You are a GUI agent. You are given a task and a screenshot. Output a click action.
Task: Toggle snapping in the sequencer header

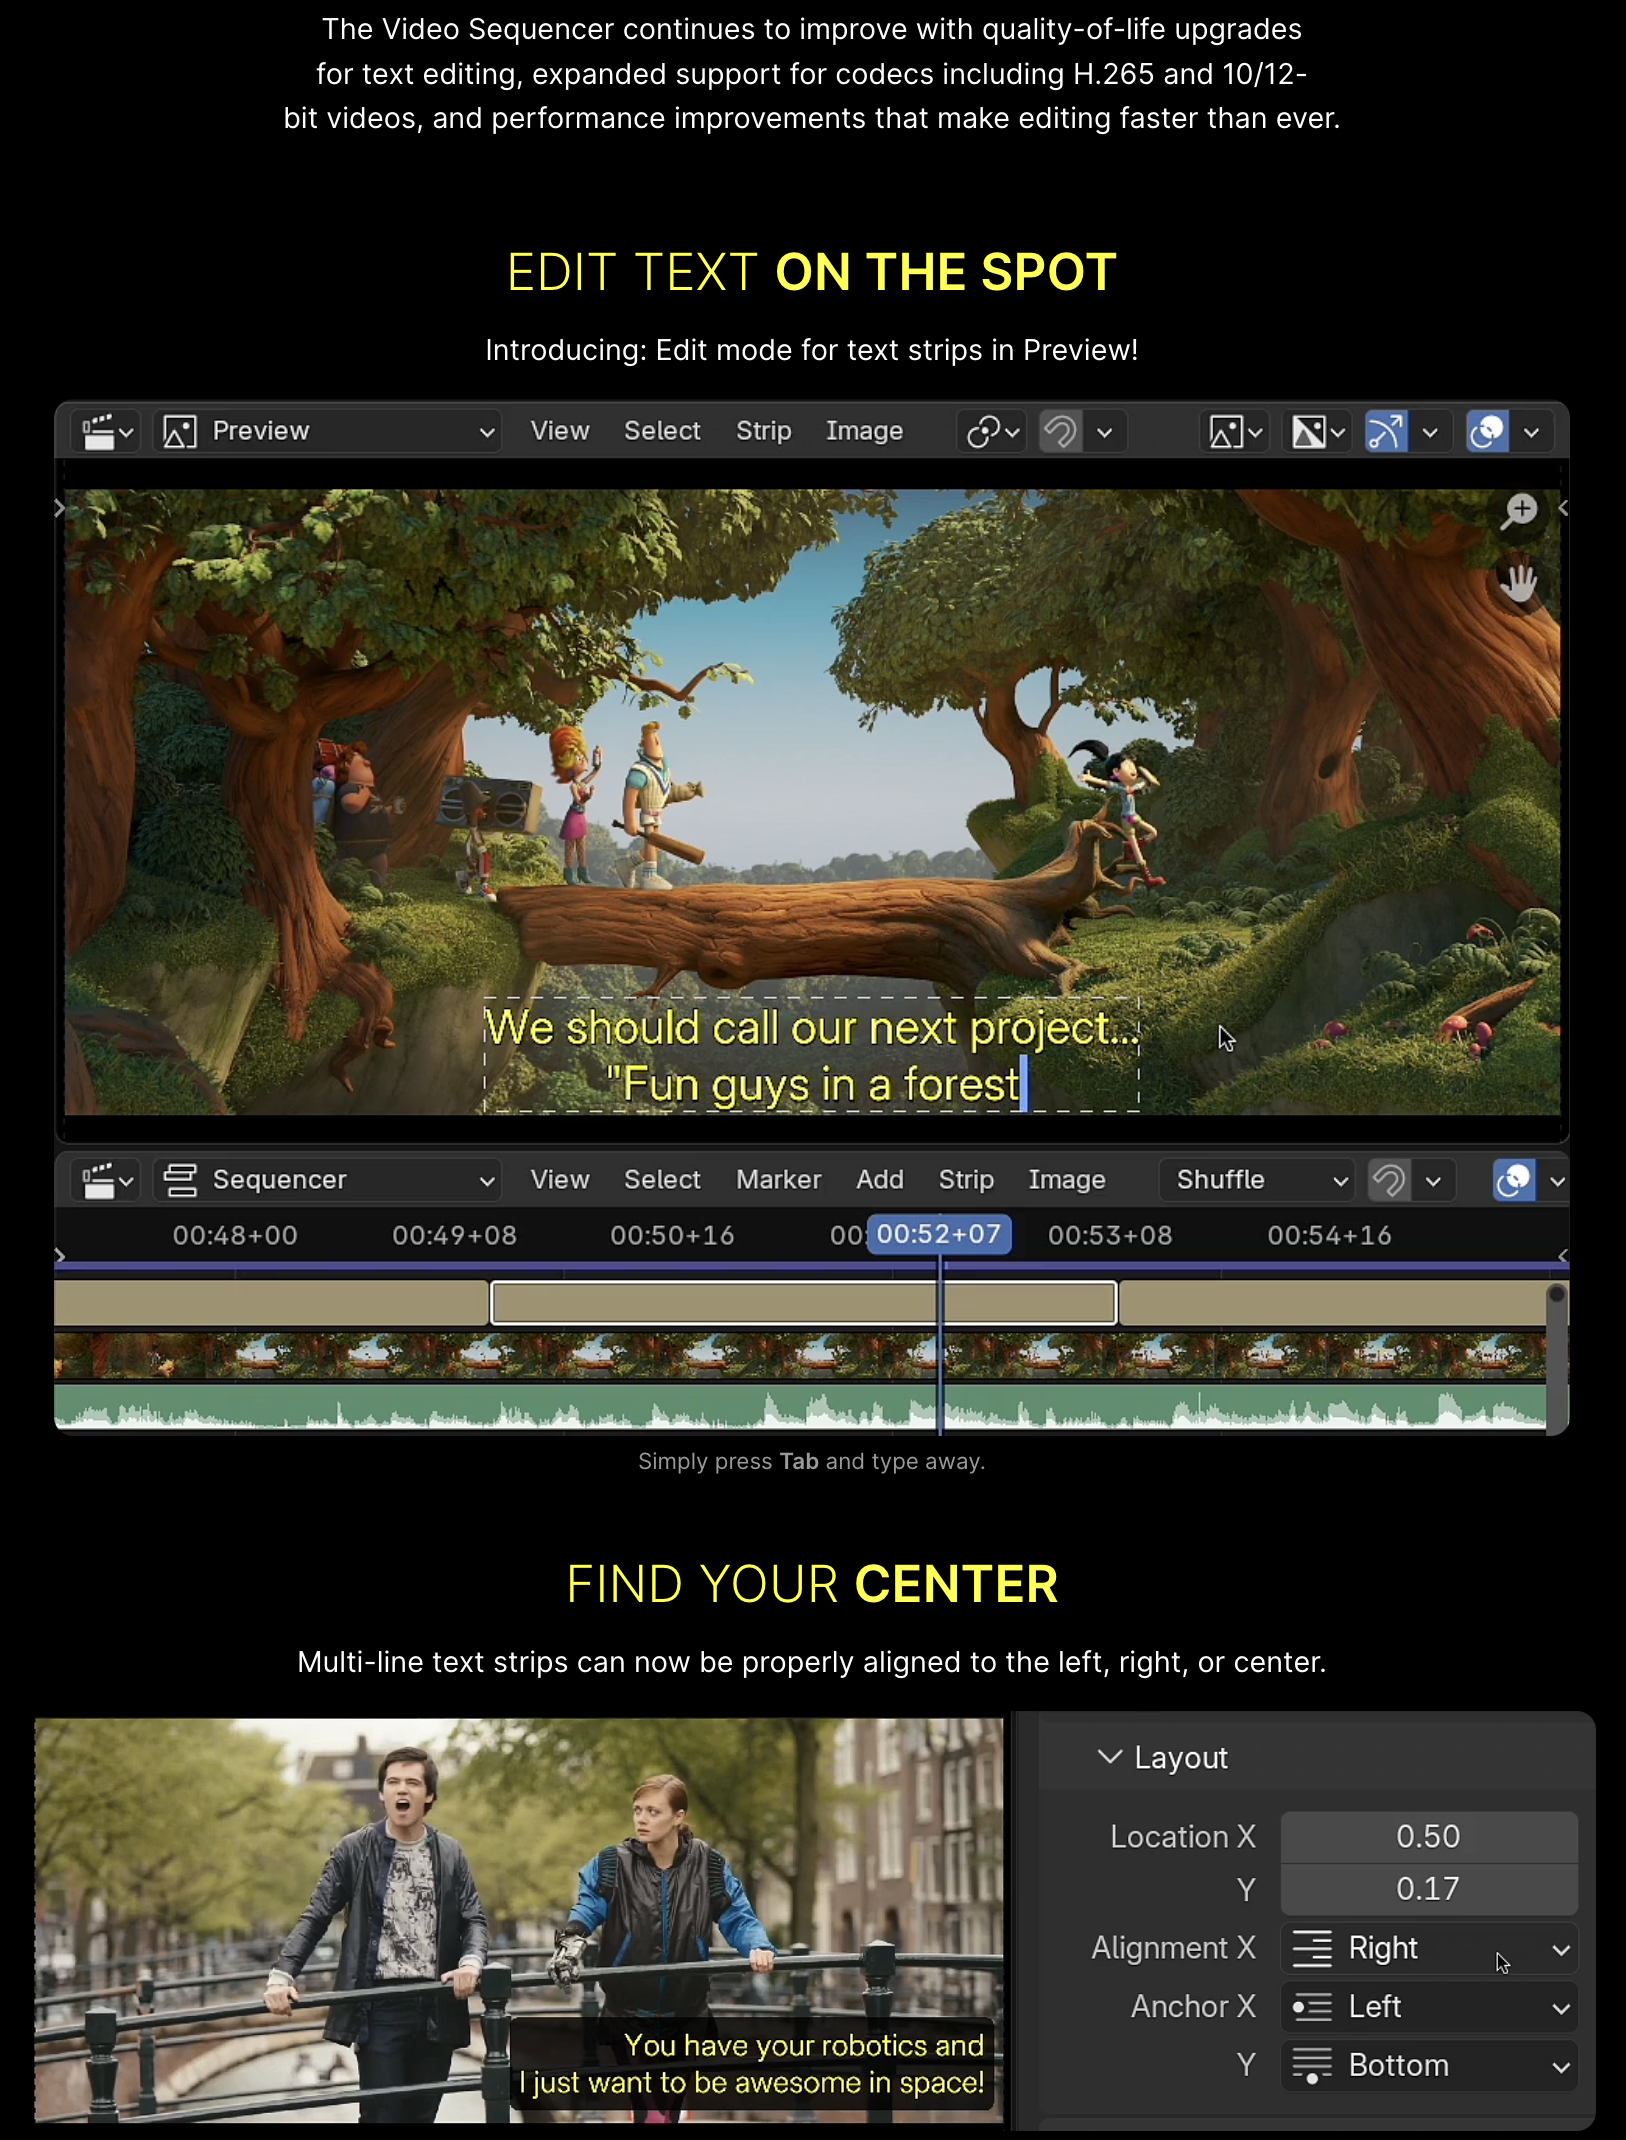coord(1389,1181)
